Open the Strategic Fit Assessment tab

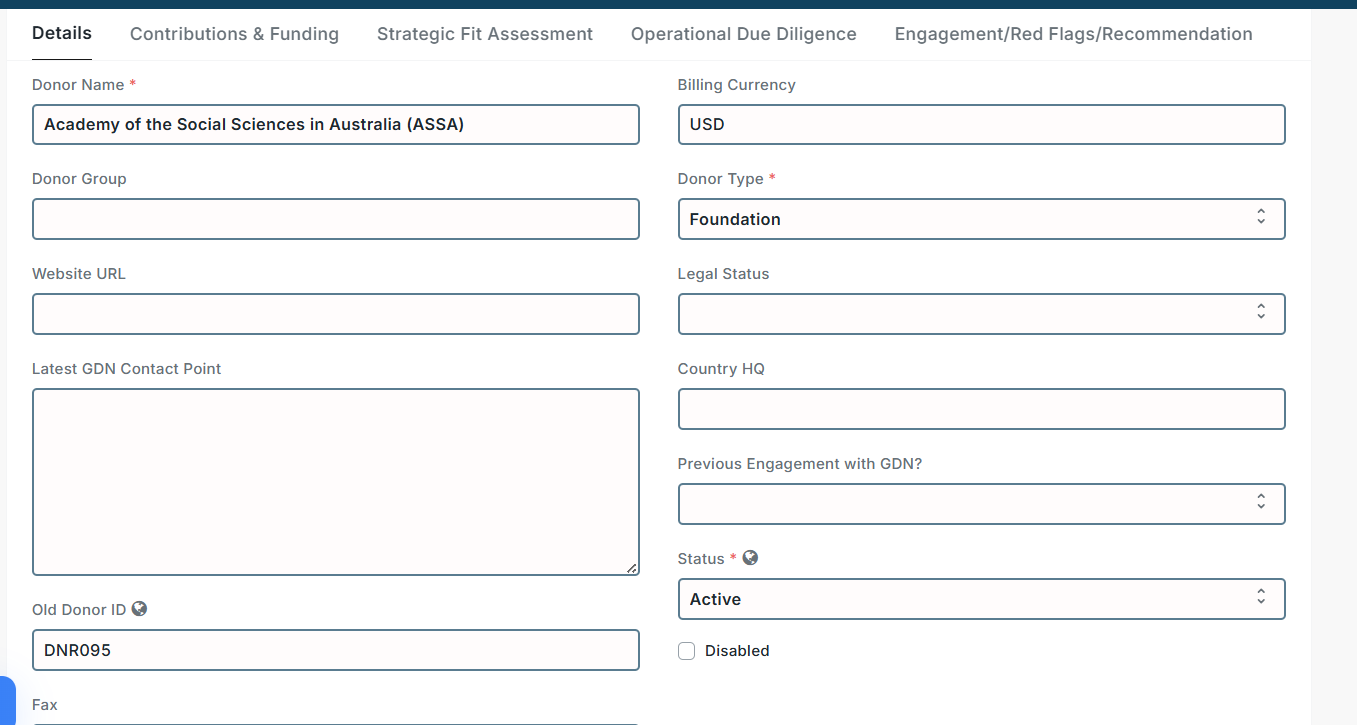tap(484, 34)
